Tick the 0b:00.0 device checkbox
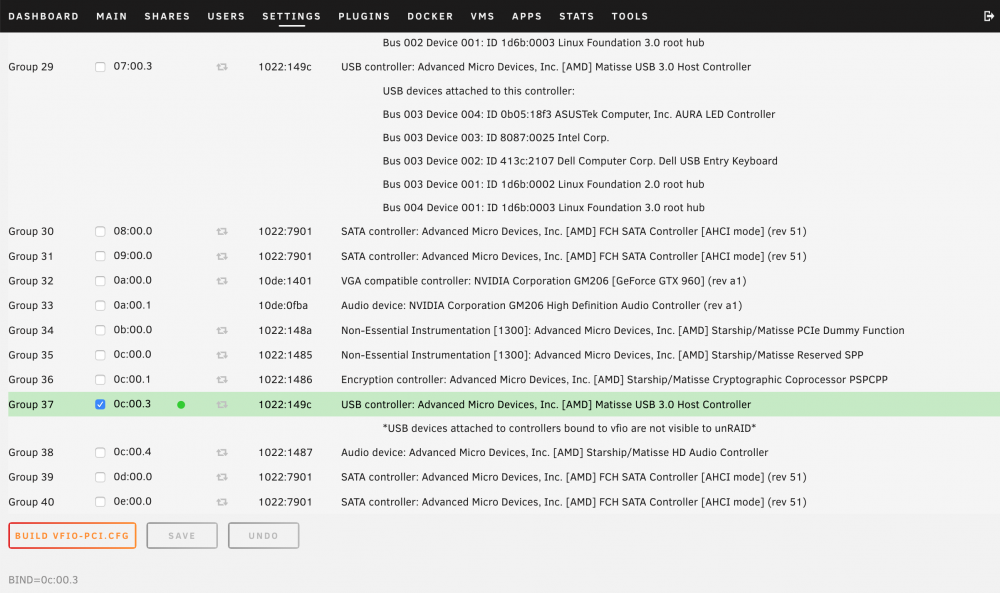The height and width of the screenshot is (593, 1000). [100, 330]
